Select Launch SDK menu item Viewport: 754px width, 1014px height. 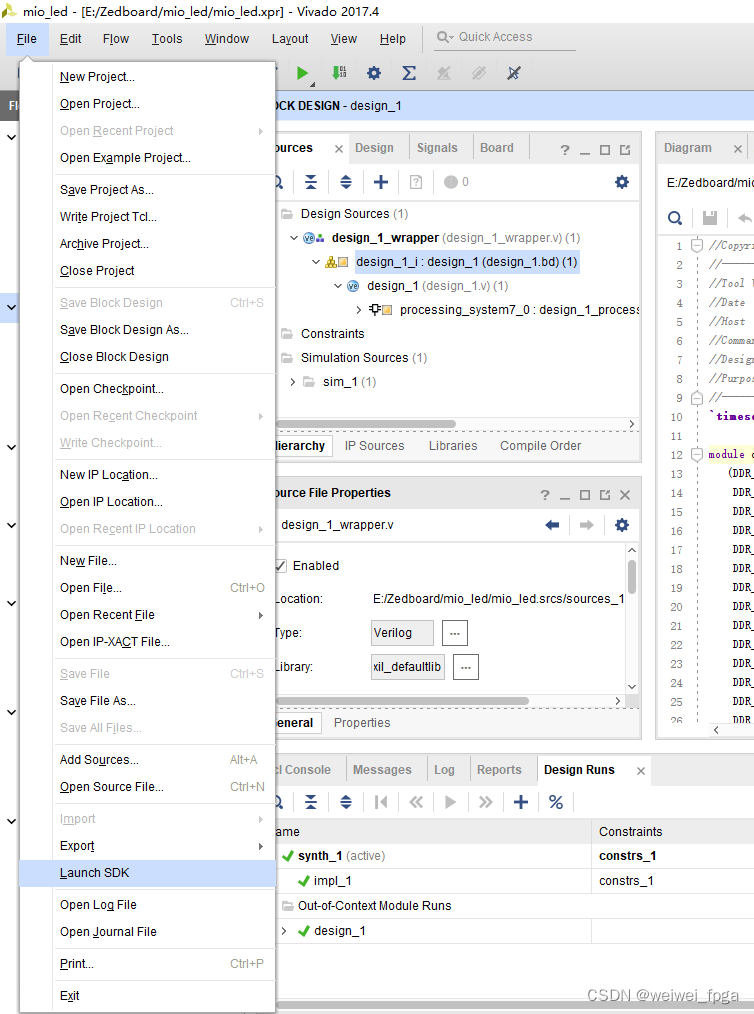coord(148,873)
